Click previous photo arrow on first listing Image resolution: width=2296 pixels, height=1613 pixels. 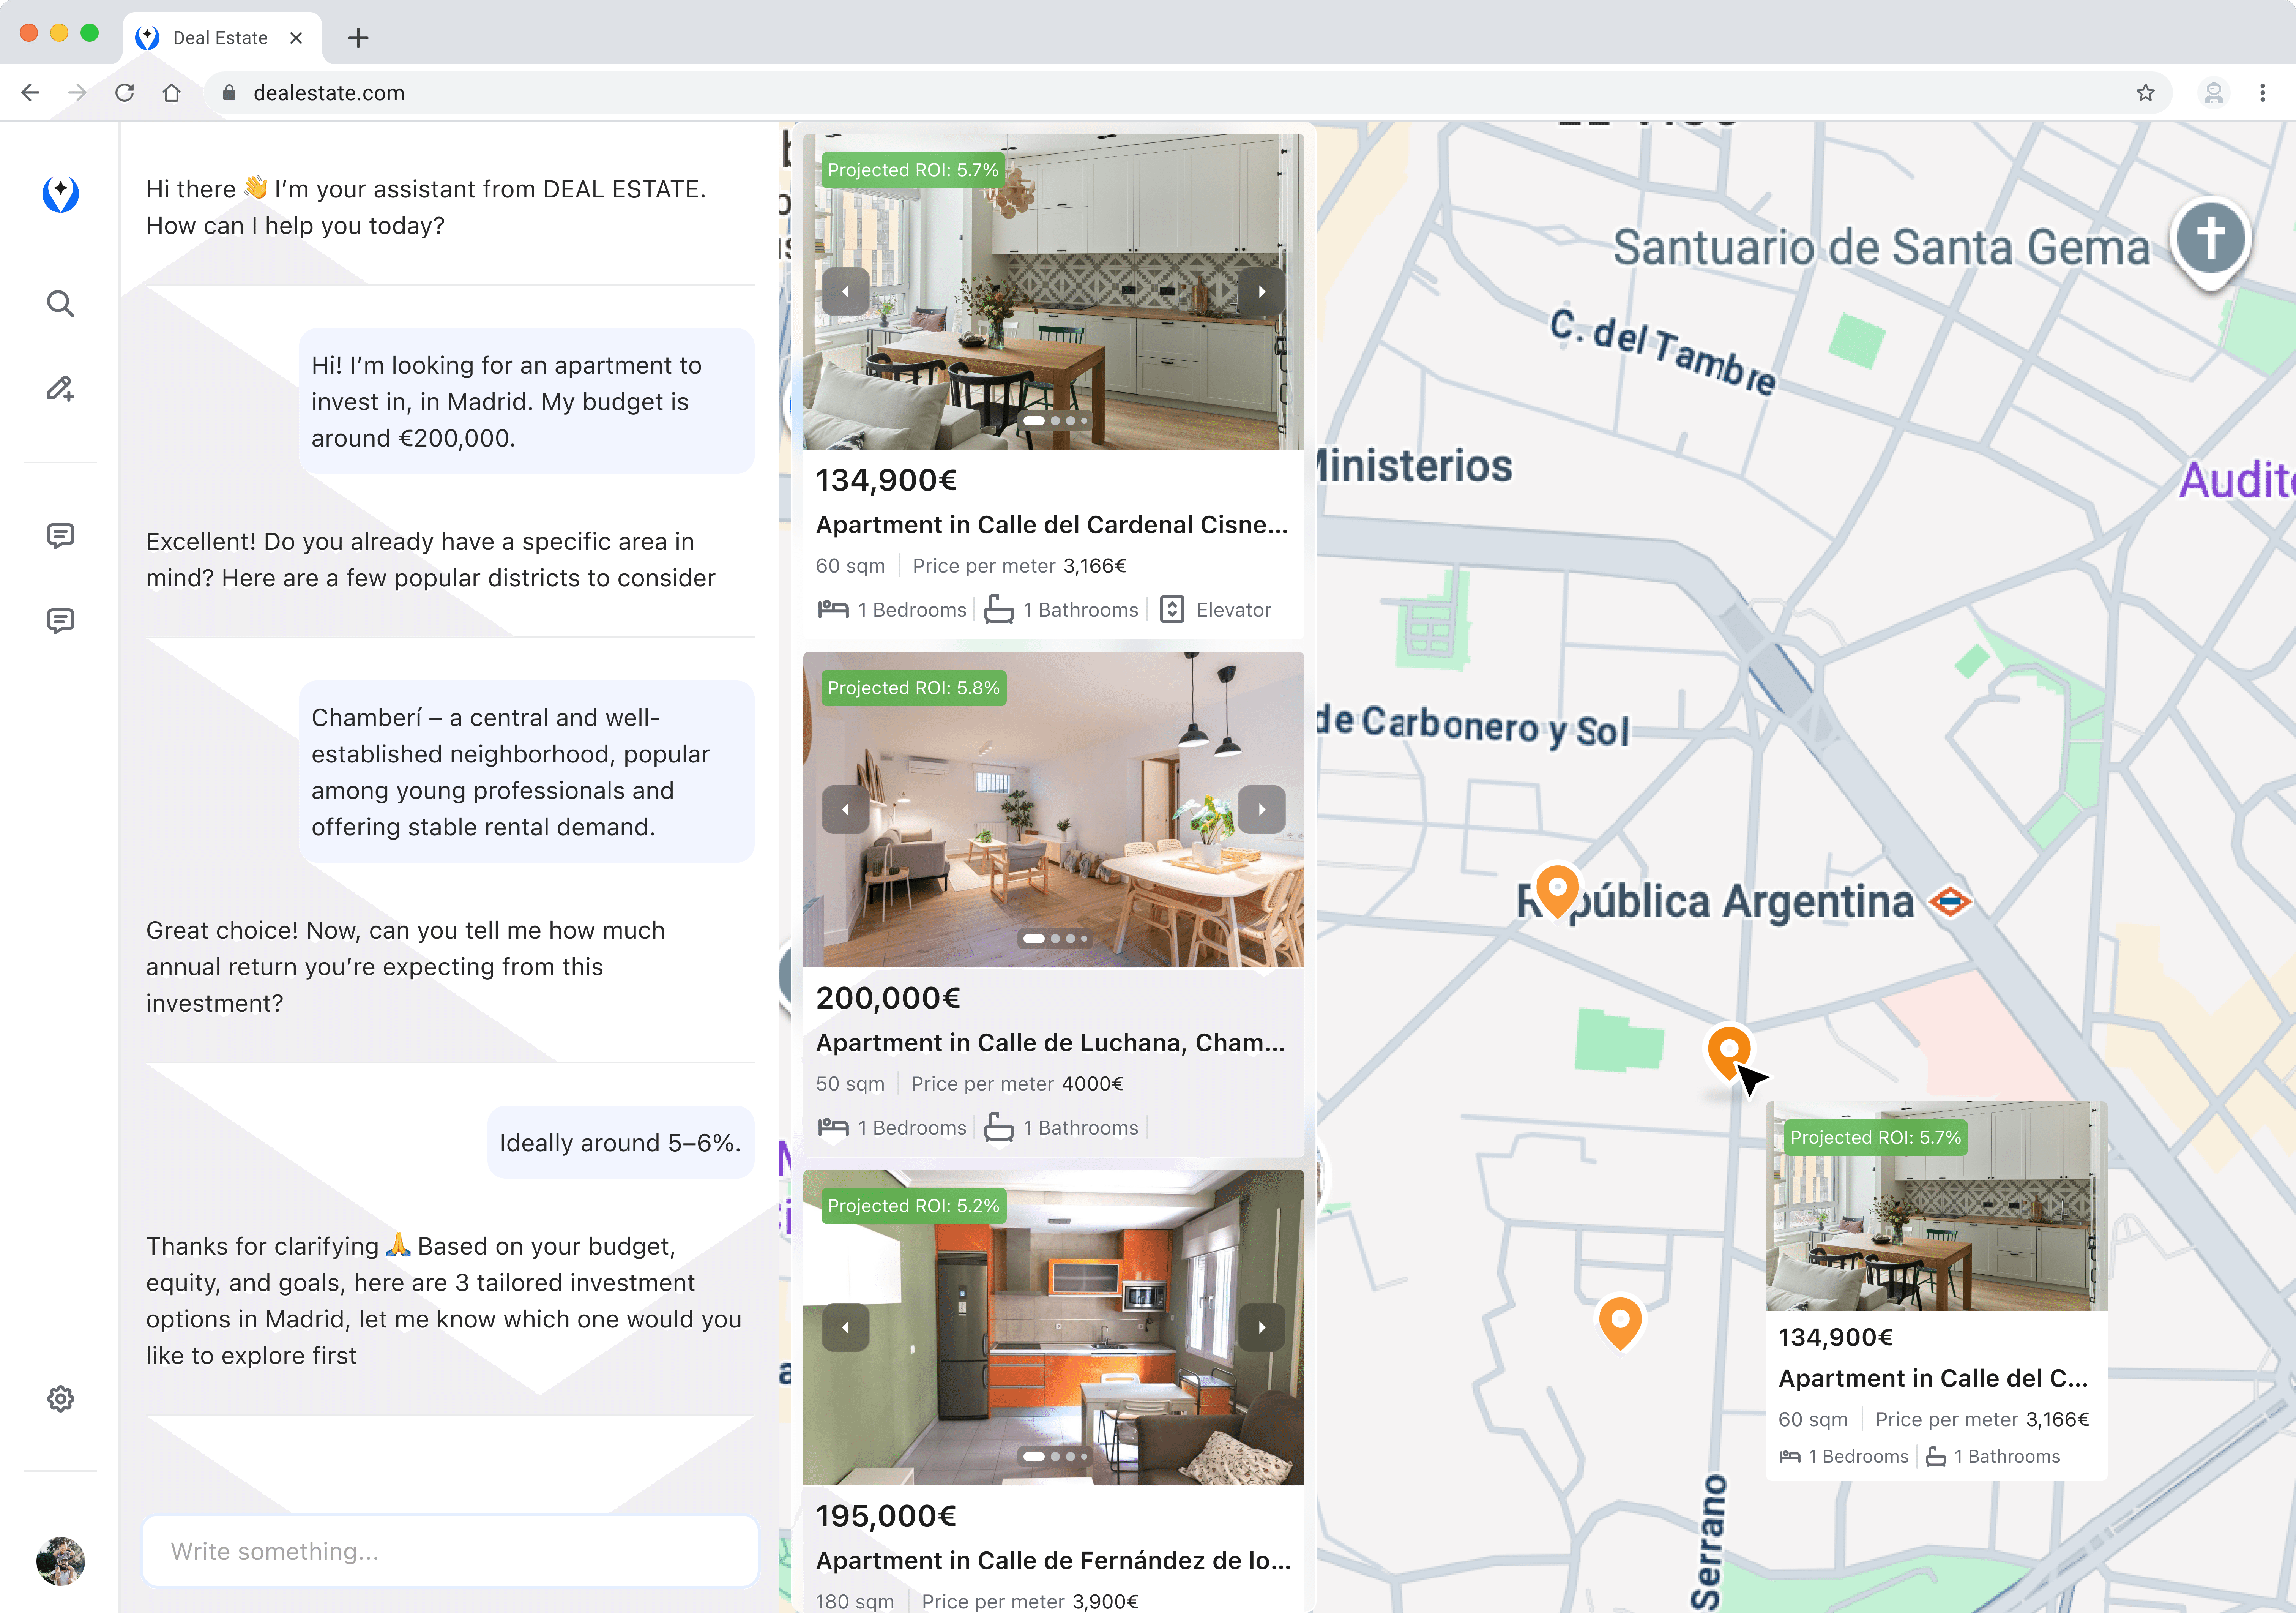click(x=845, y=292)
